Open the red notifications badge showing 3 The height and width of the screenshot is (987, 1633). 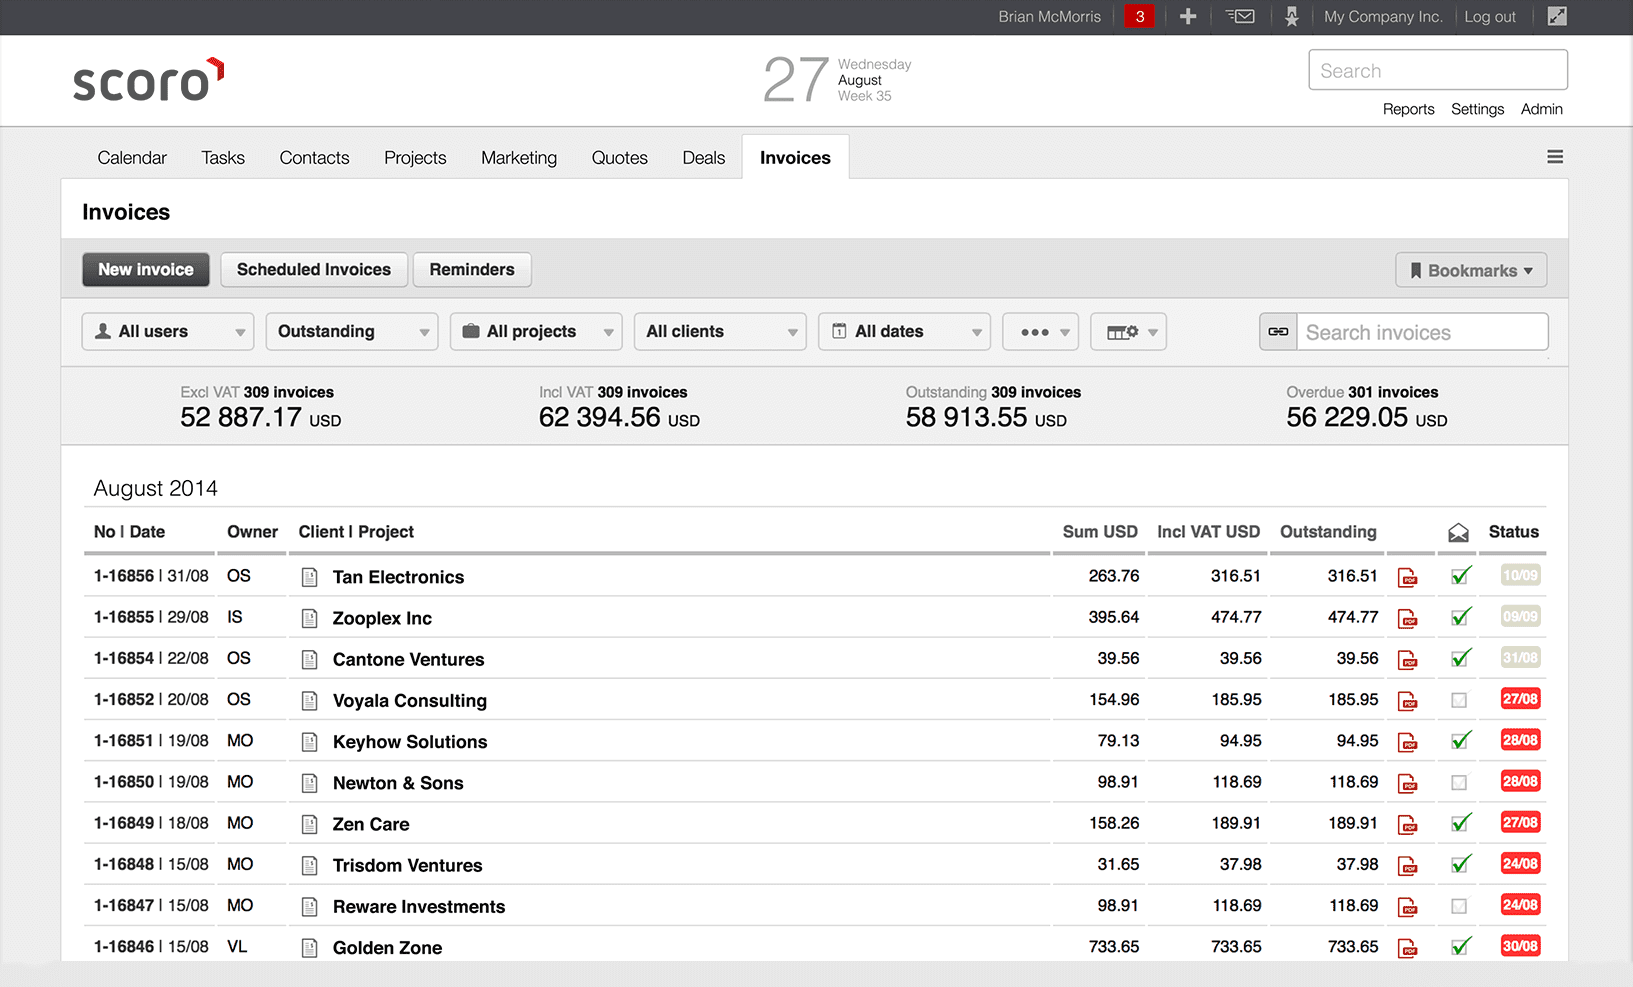[x=1139, y=16]
